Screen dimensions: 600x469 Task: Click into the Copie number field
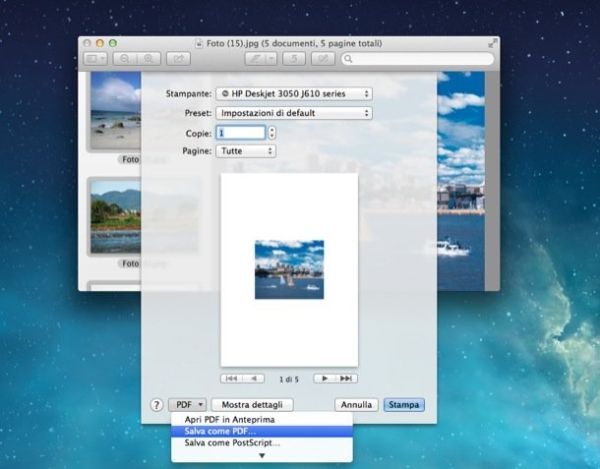click(x=241, y=133)
